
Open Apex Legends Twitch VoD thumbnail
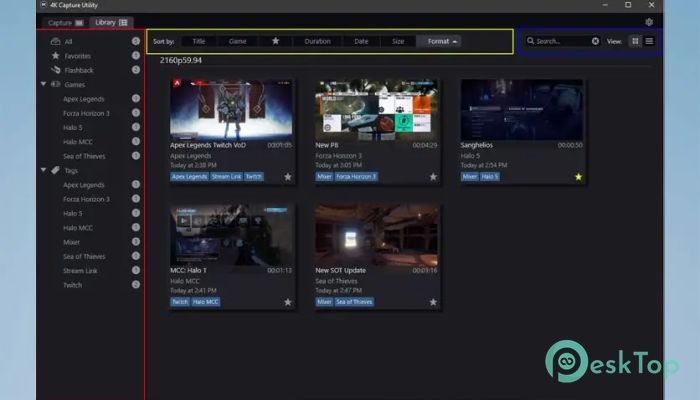[x=231, y=109]
